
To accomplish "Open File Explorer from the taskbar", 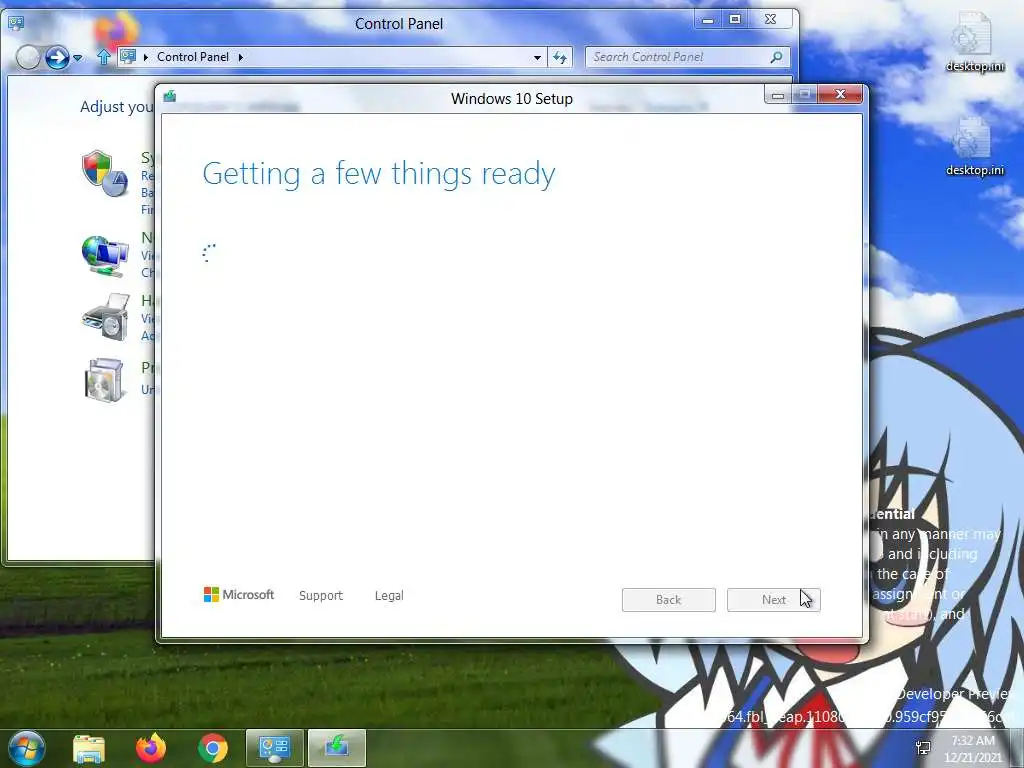I will pos(89,749).
